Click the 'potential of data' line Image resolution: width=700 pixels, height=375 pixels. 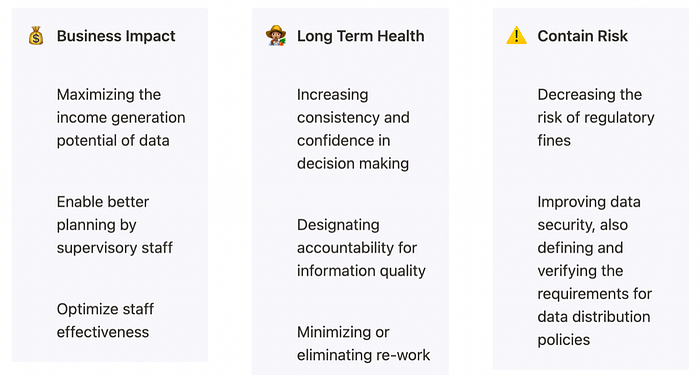pos(113,141)
